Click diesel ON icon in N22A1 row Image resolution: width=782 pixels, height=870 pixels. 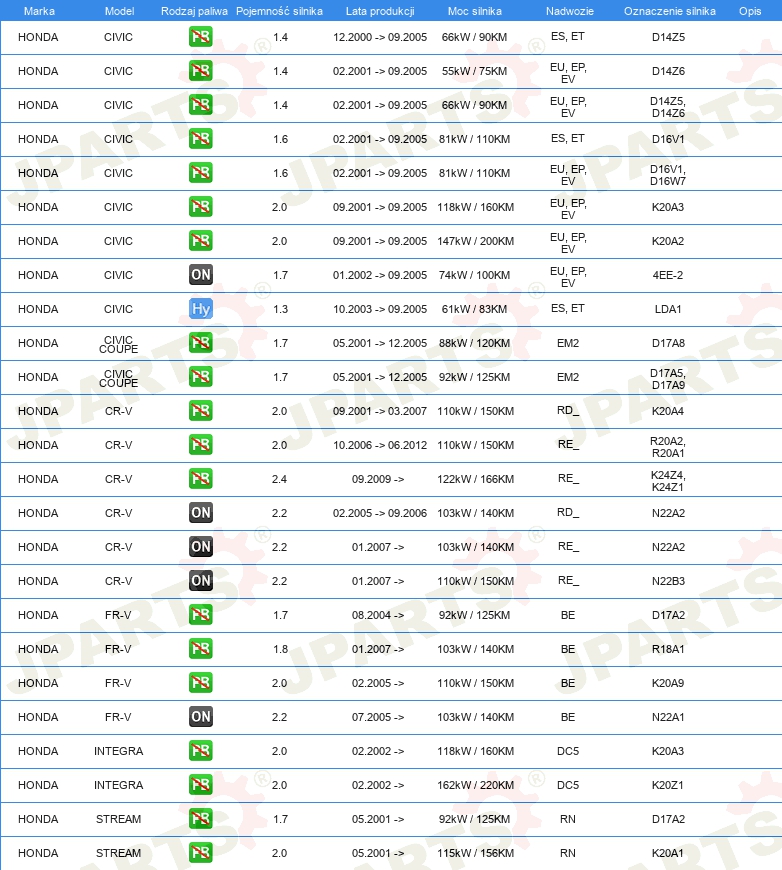200,717
